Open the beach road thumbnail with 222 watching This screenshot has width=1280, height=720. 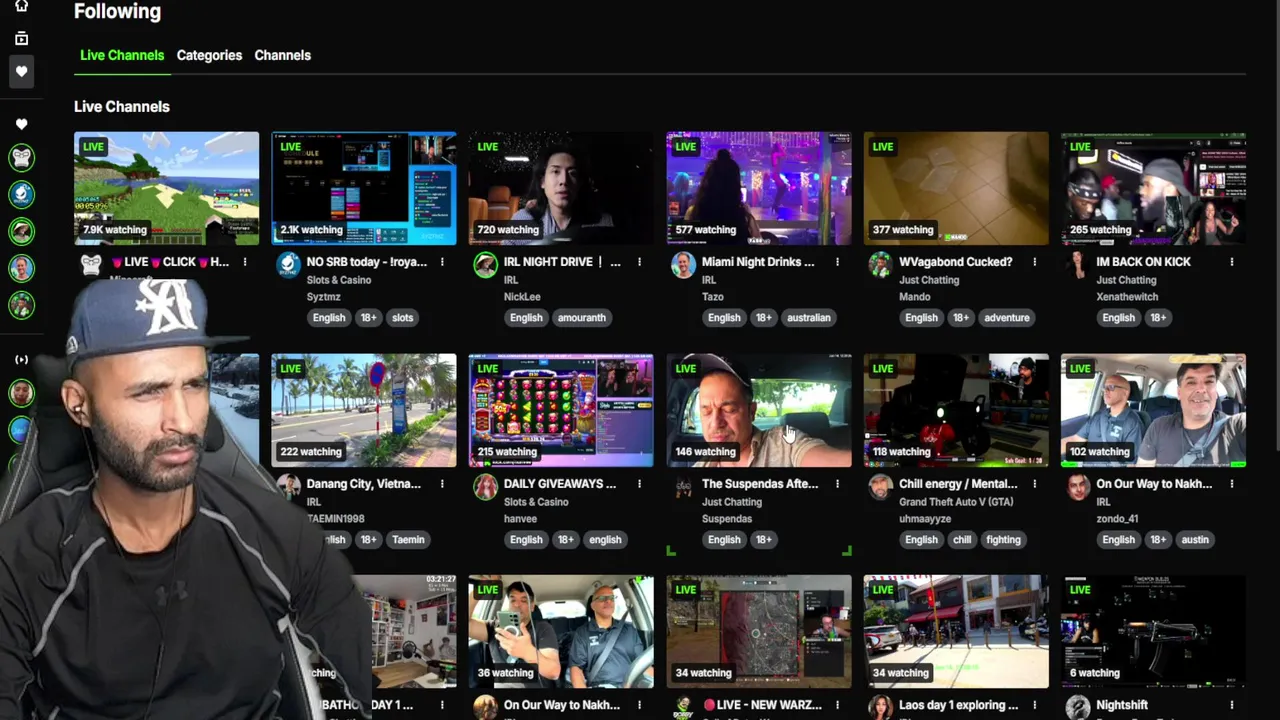click(364, 410)
